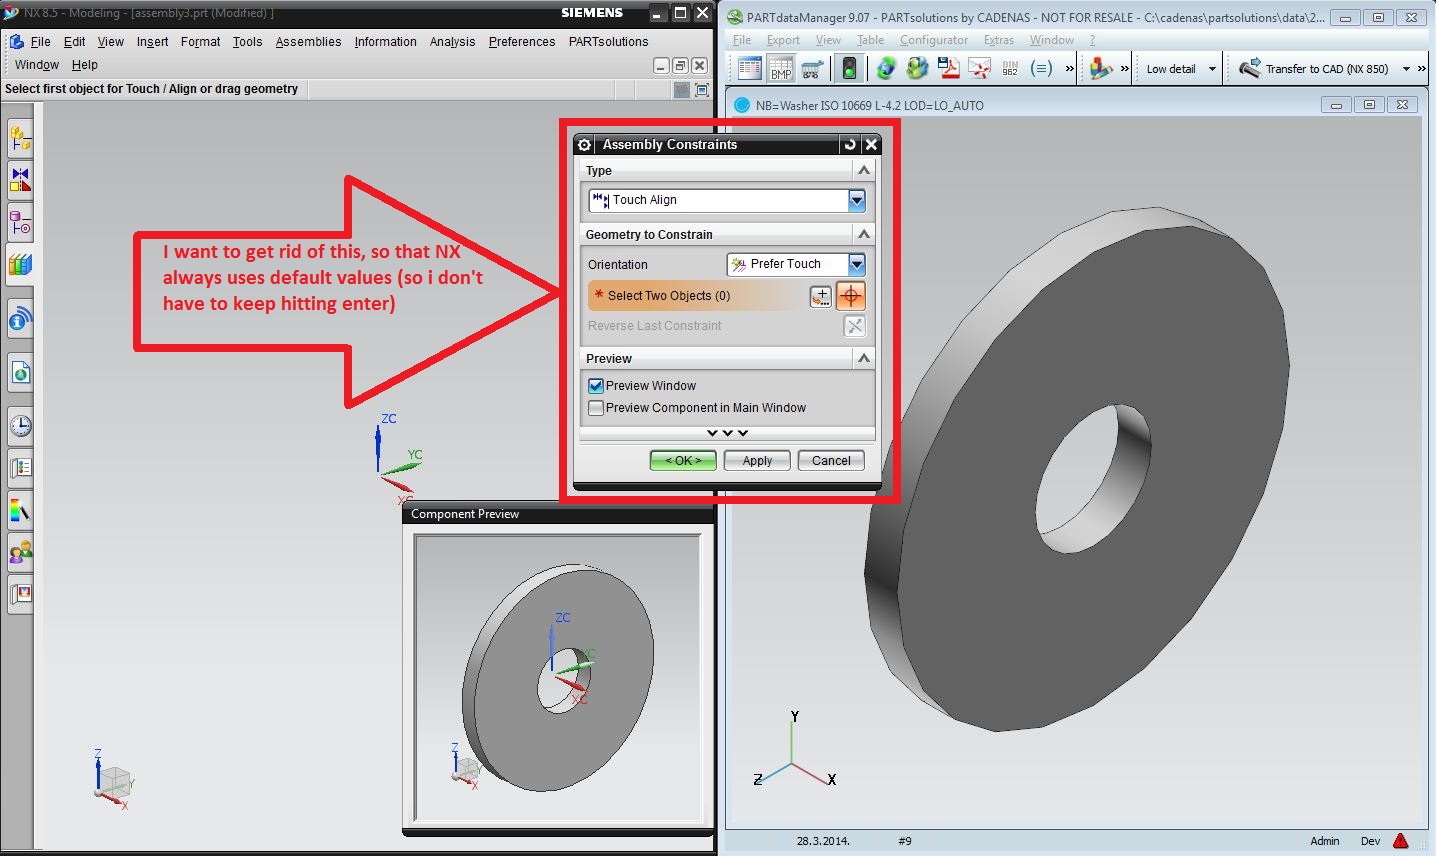Open the System Materials list icon in sidebar

[x=20, y=467]
